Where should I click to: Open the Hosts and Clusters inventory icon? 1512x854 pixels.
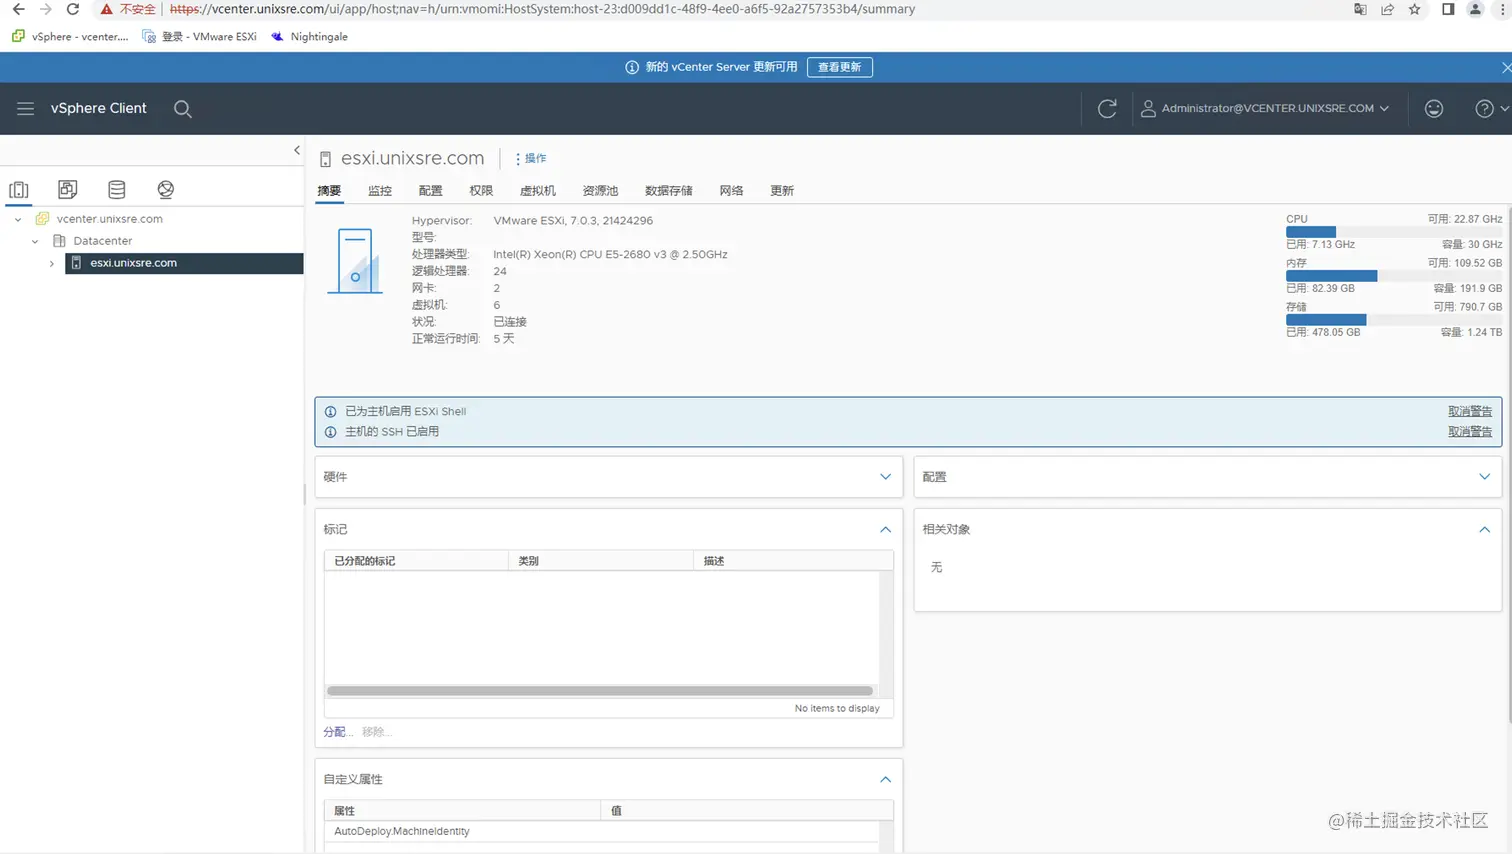click(19, 189)
